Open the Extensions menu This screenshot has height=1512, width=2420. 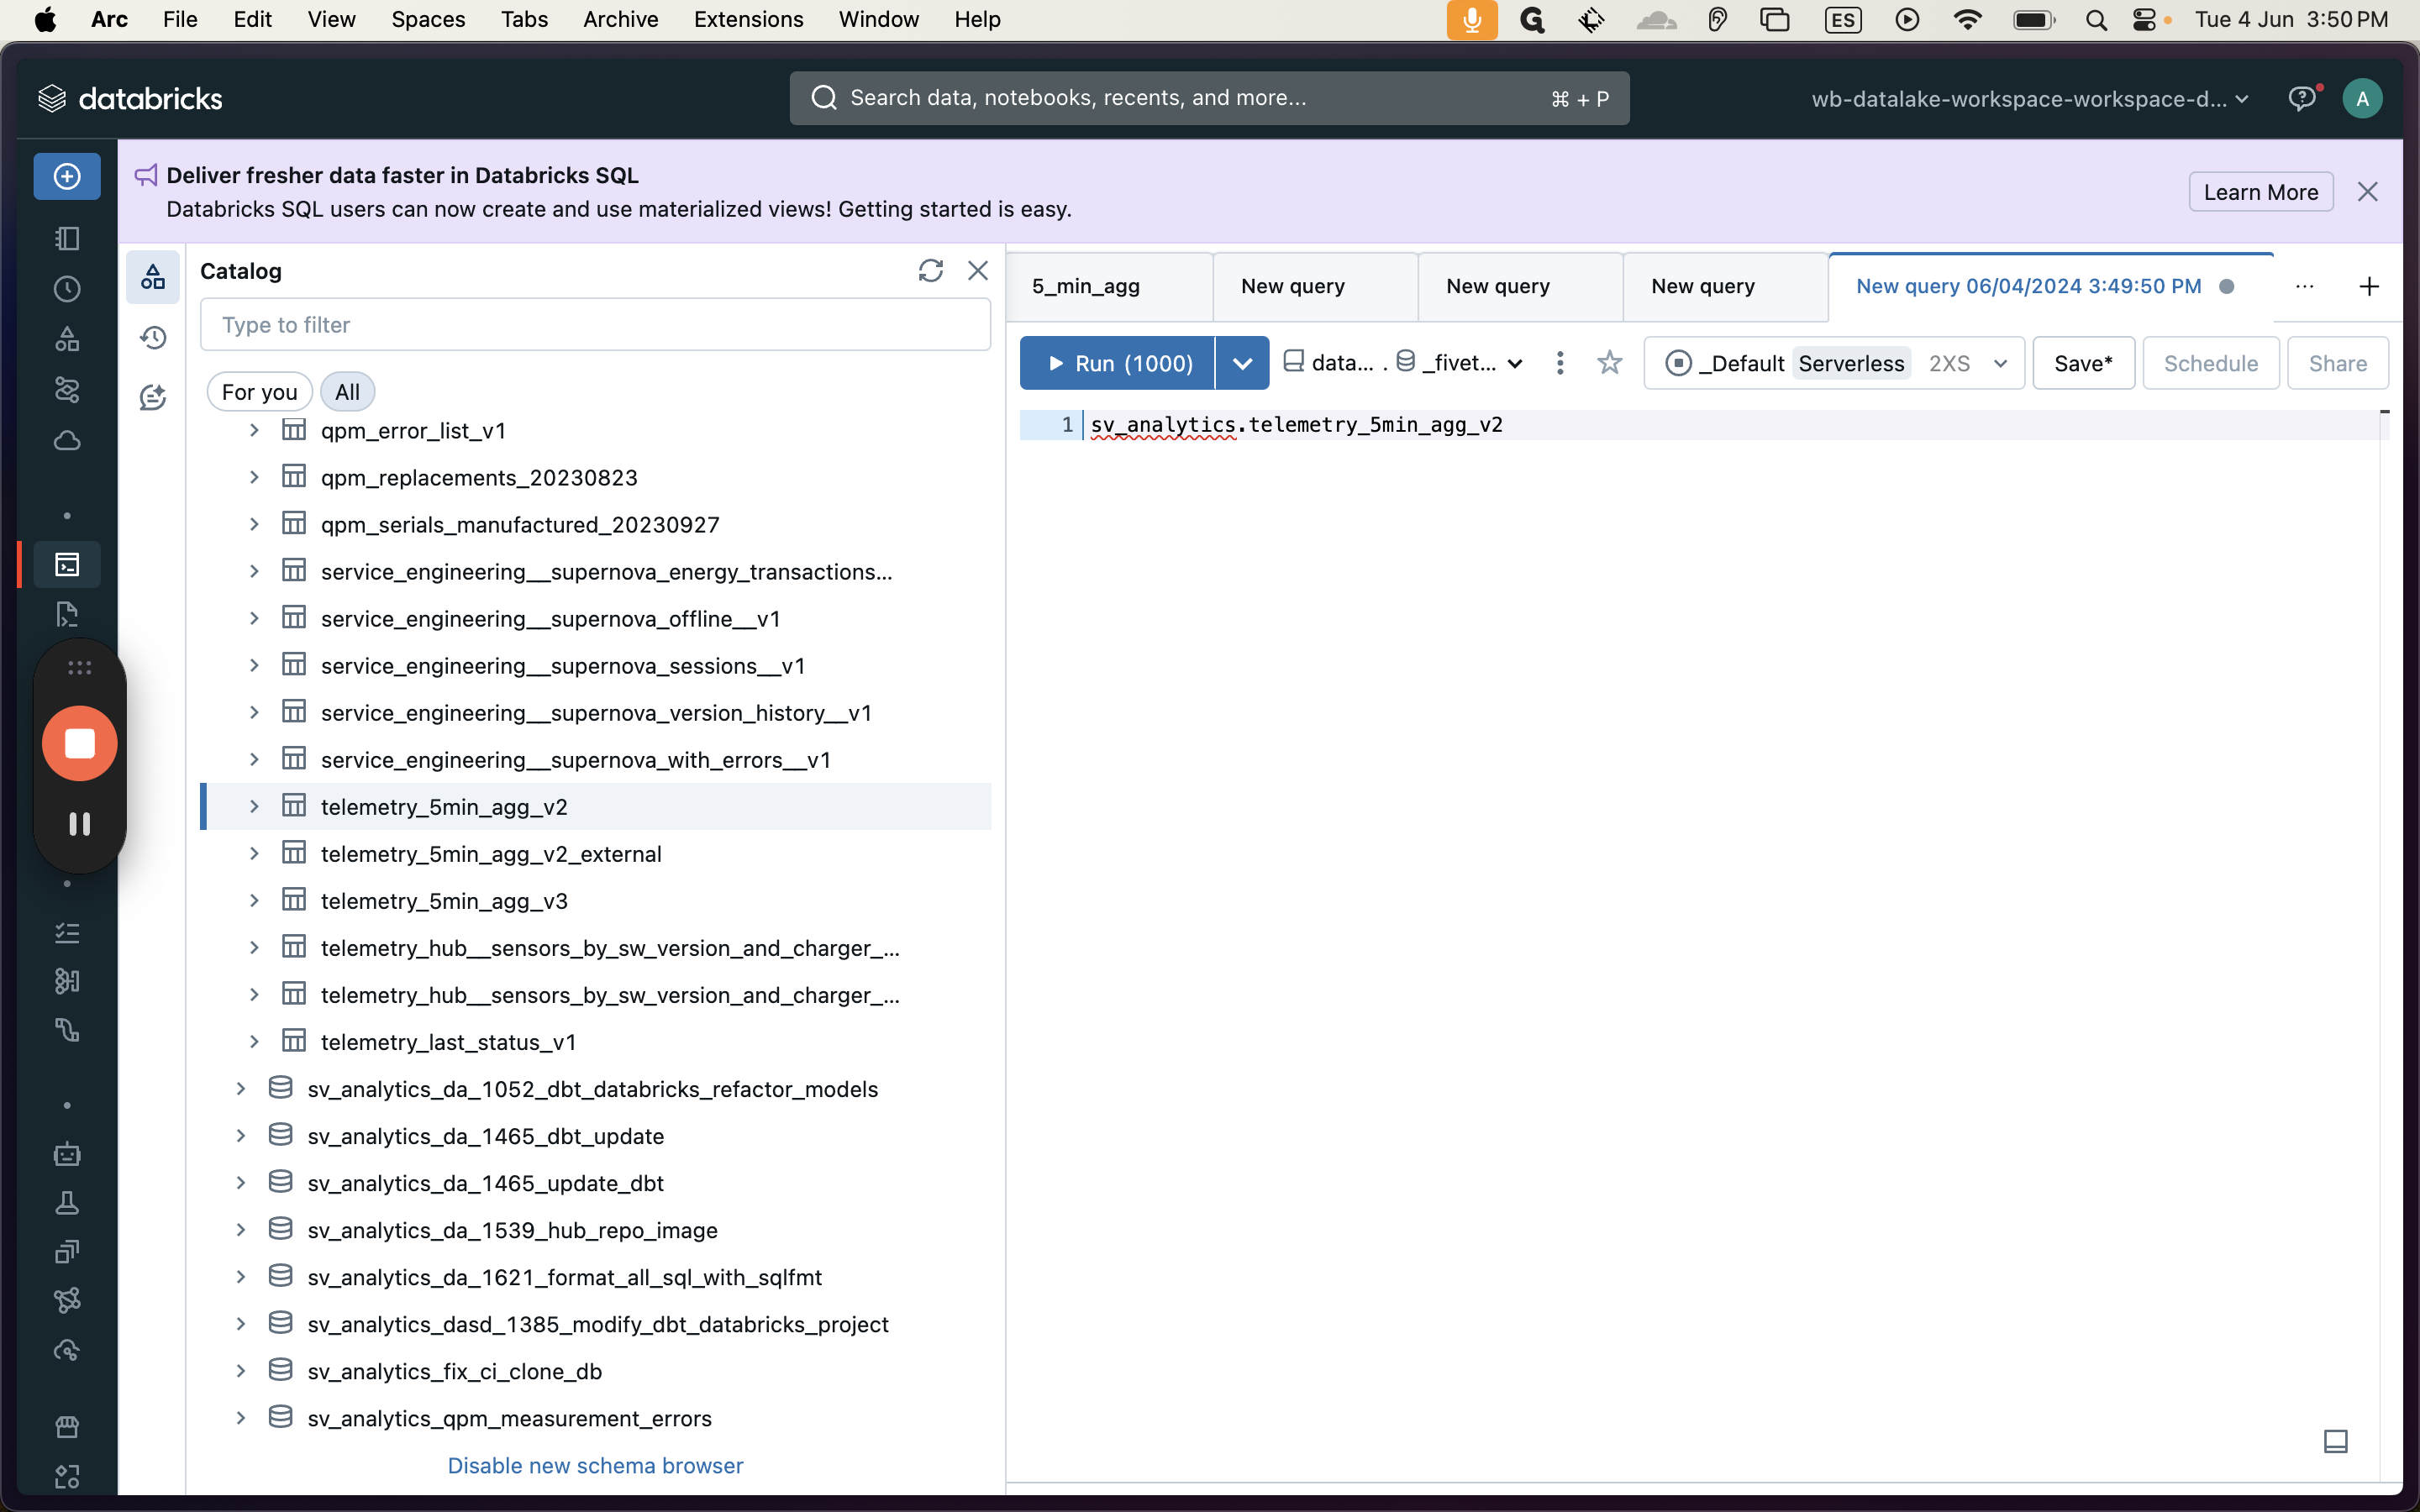(x=748, y=20)
